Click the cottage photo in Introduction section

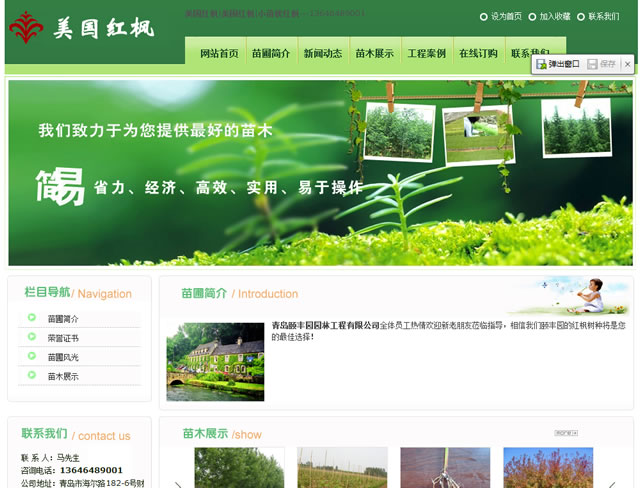(215, 361)
